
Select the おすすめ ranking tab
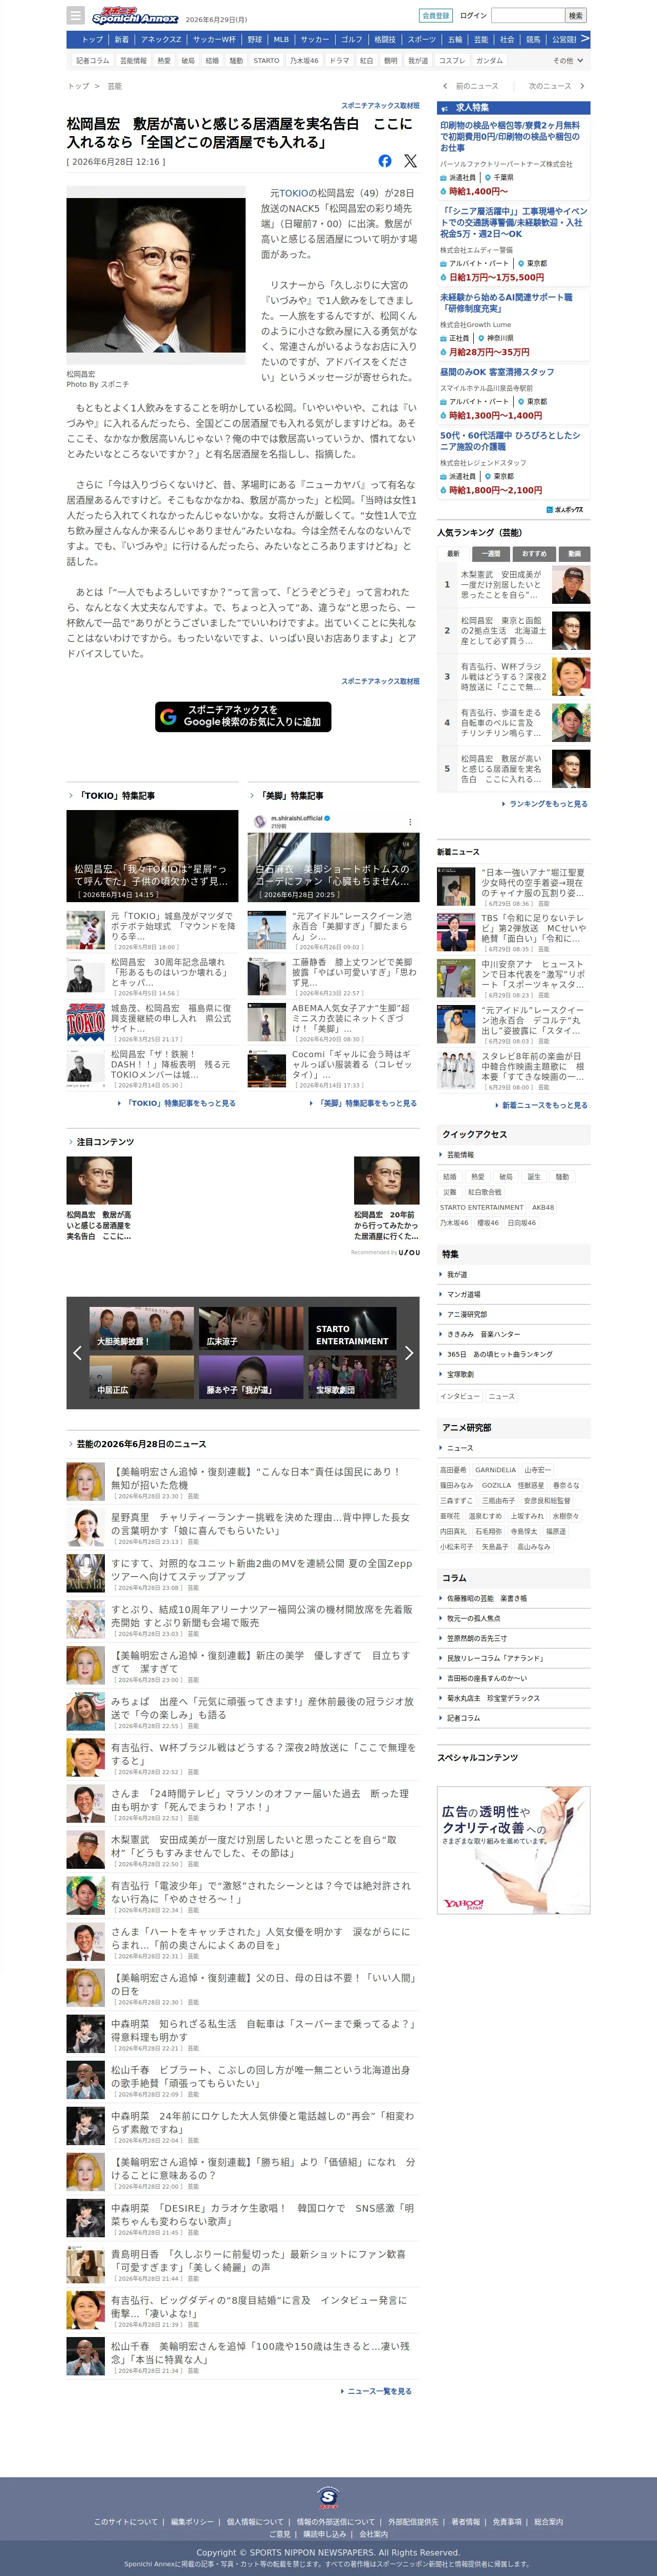534,553
